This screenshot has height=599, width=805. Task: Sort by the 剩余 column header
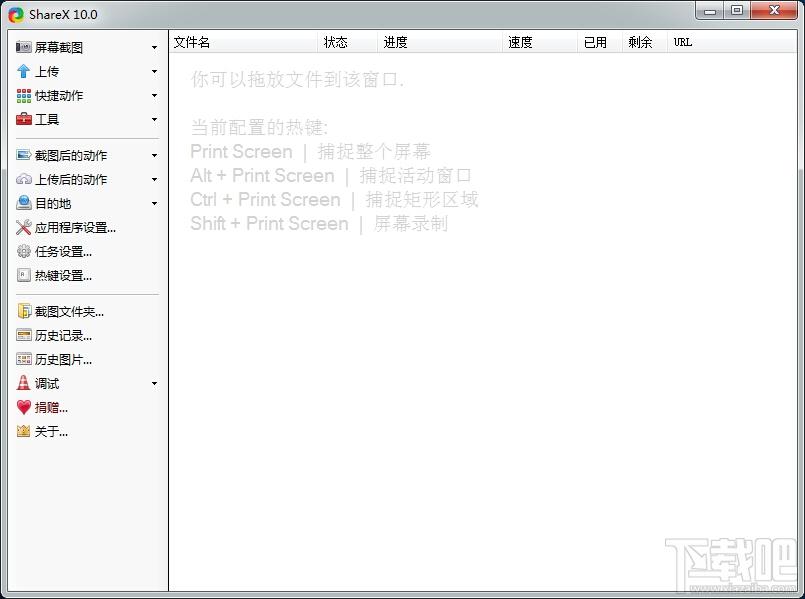(645, 42)
